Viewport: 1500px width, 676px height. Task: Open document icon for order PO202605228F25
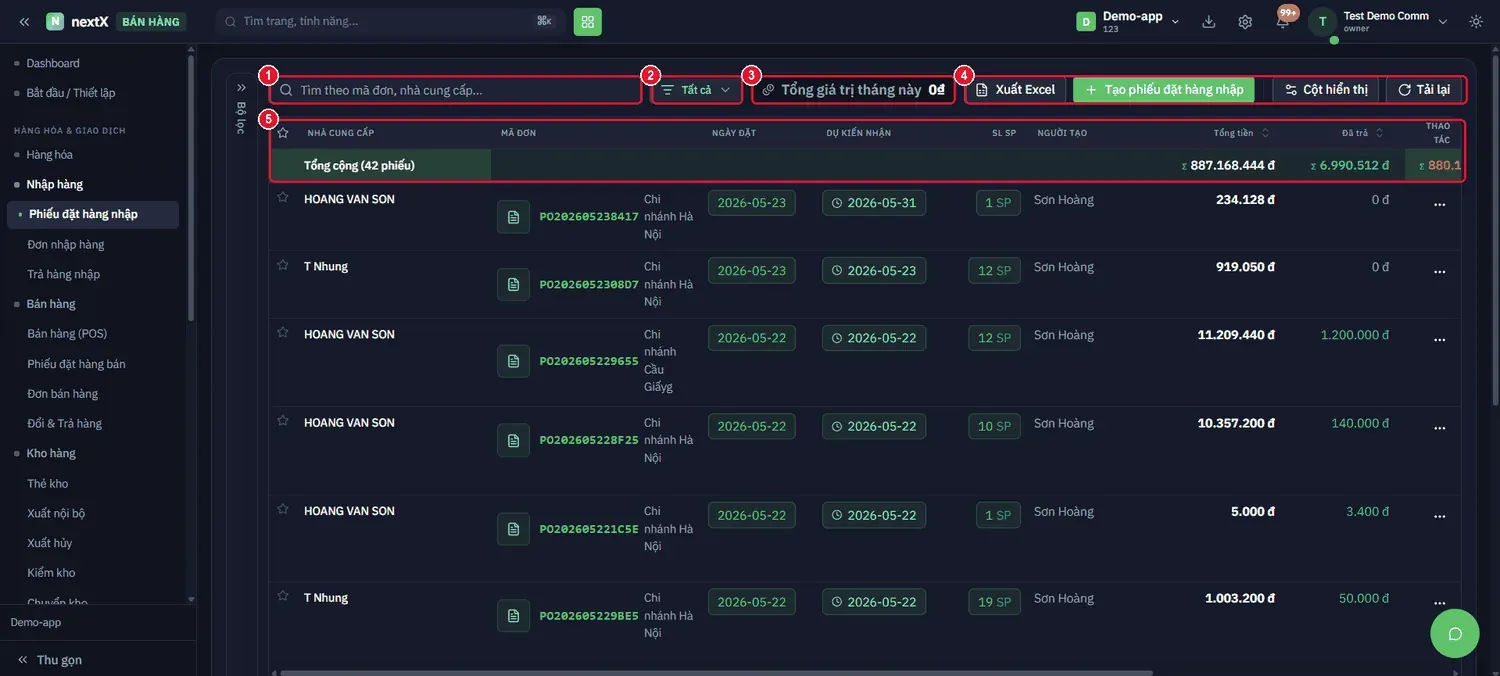(513, 440)
